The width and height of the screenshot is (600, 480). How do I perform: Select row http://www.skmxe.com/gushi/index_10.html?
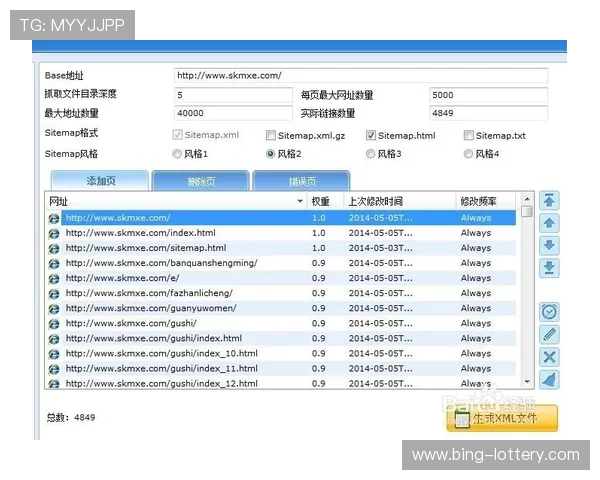tap(281, 354)
